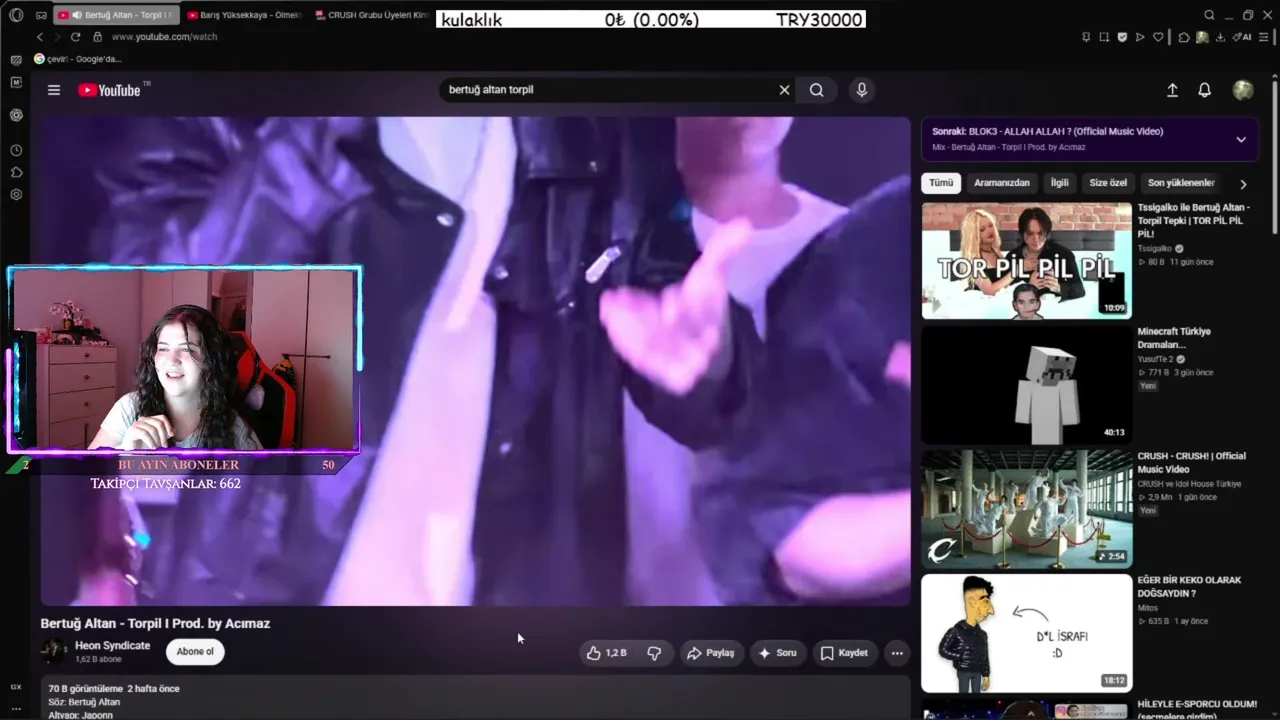Select the Son yüklenenler filter chip

[1181, 183]
